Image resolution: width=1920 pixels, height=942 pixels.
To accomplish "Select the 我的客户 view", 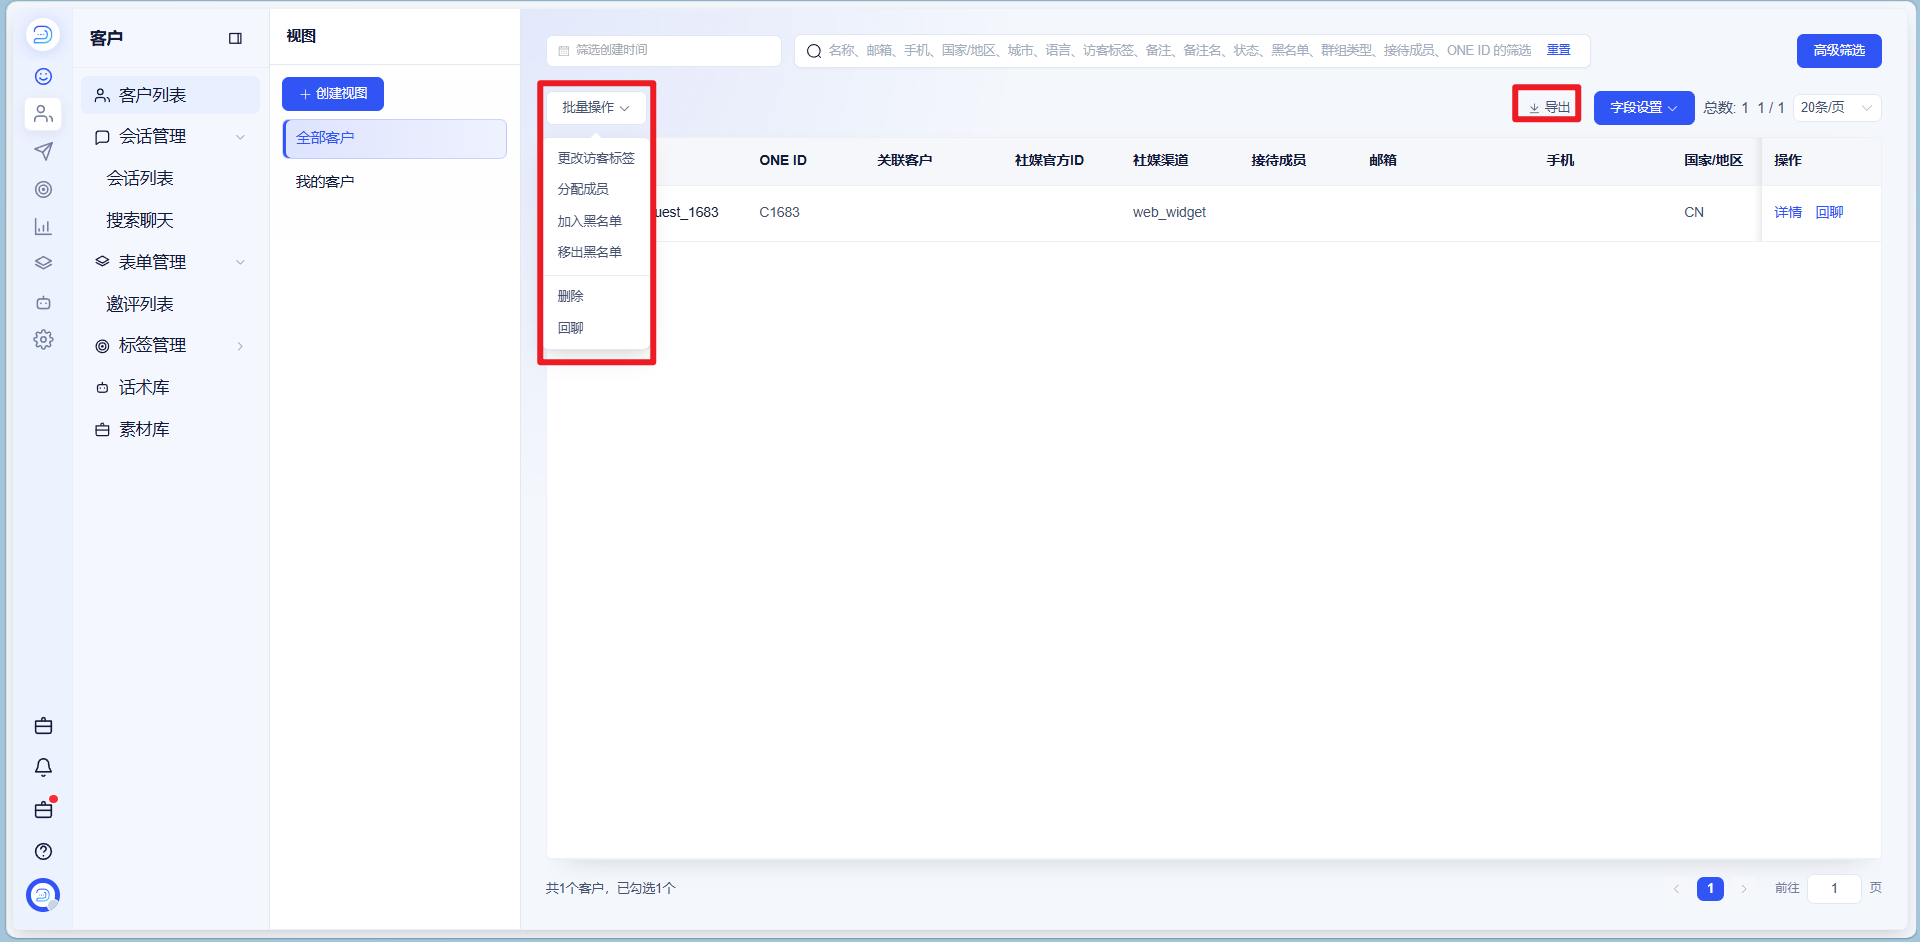I will 395,182.
